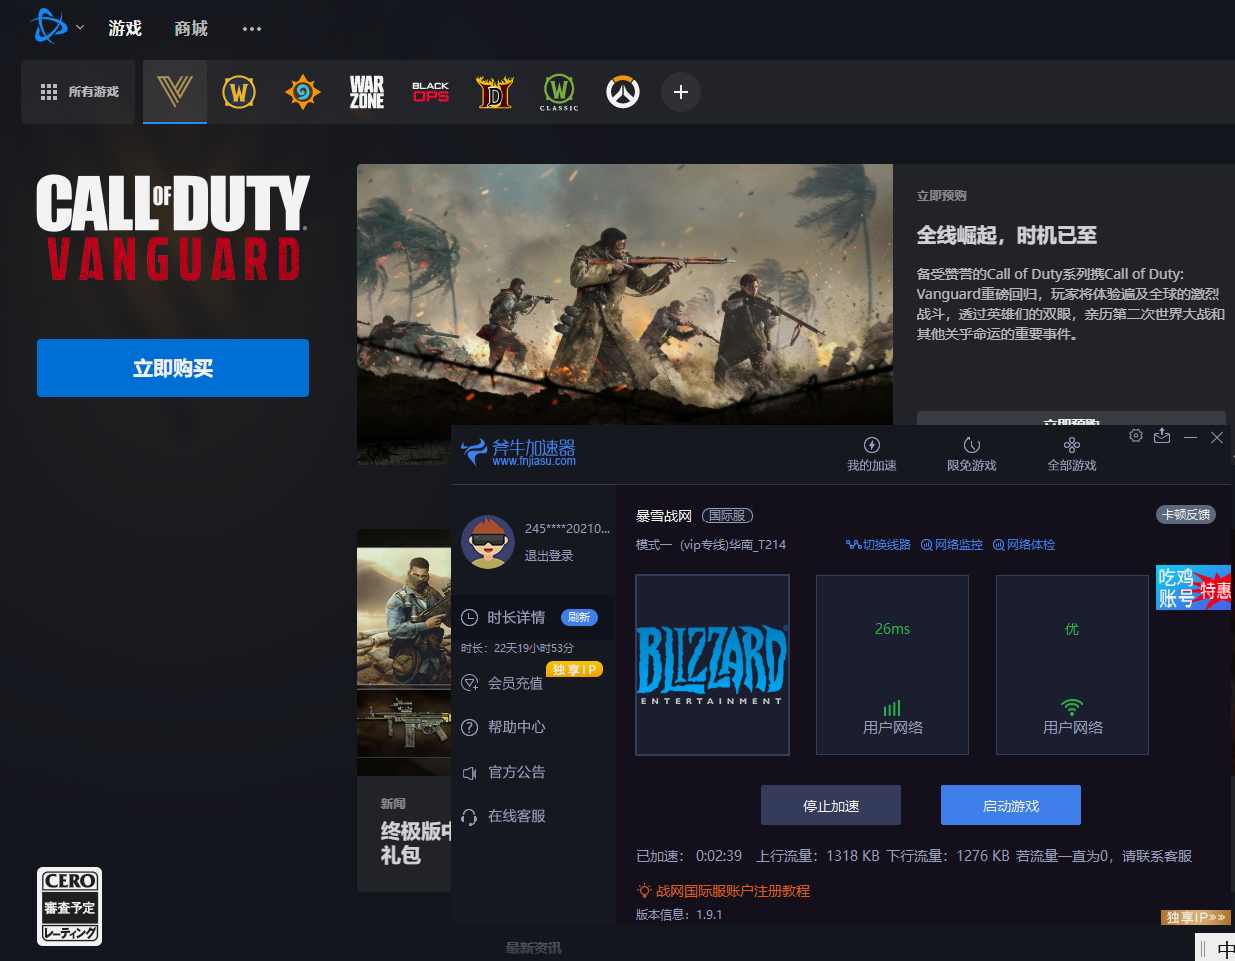Click the 立即购买 buy now button
1235x961 pixels.
tap(173, 368)
